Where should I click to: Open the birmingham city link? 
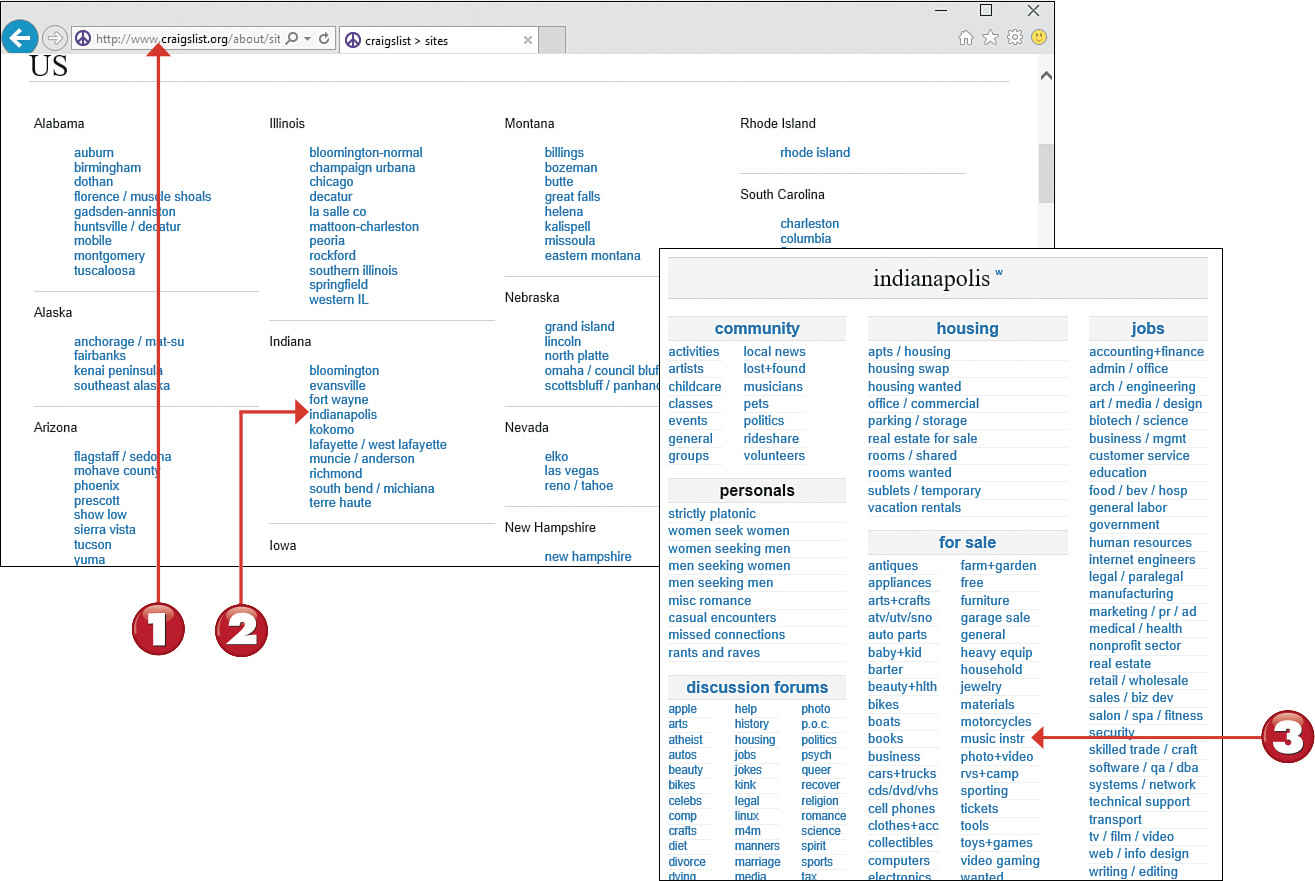click(108, 168)
